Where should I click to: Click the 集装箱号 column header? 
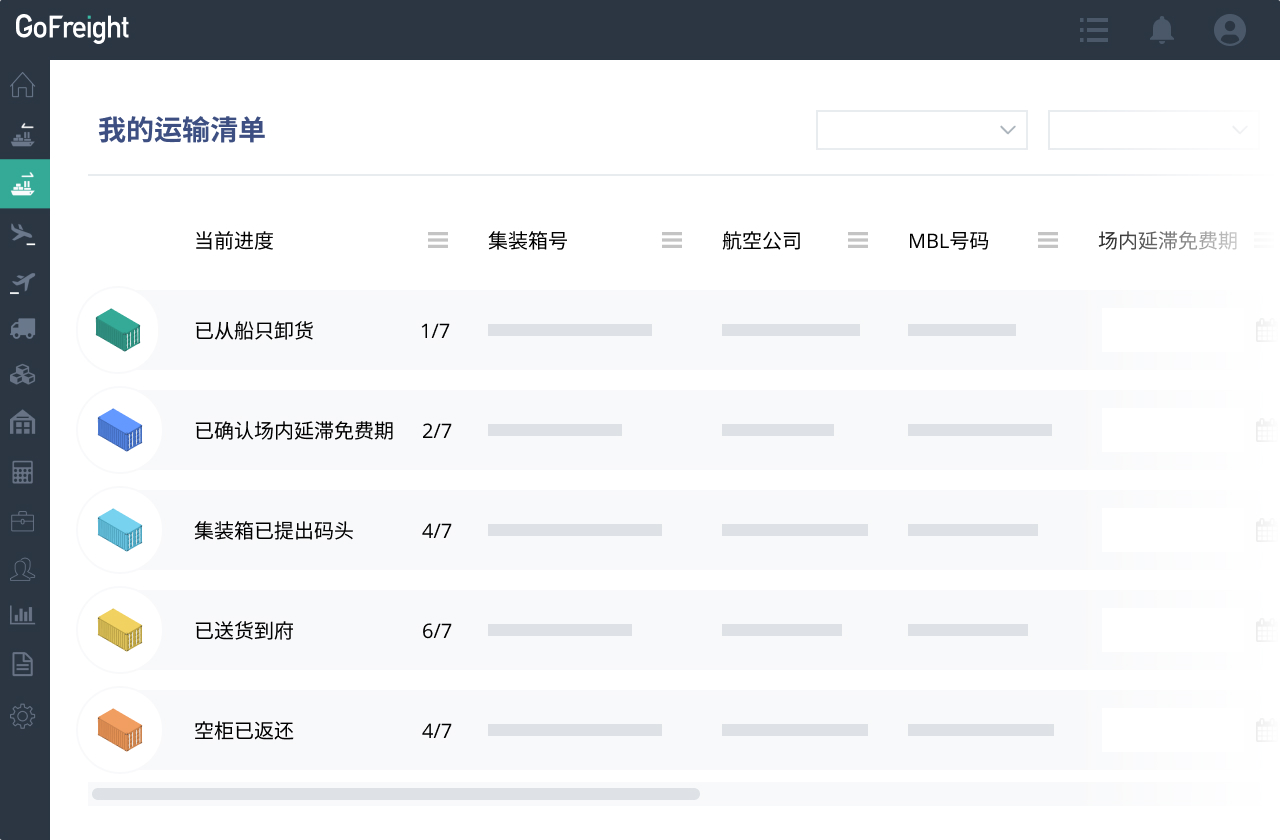click(x=528, y=241)
